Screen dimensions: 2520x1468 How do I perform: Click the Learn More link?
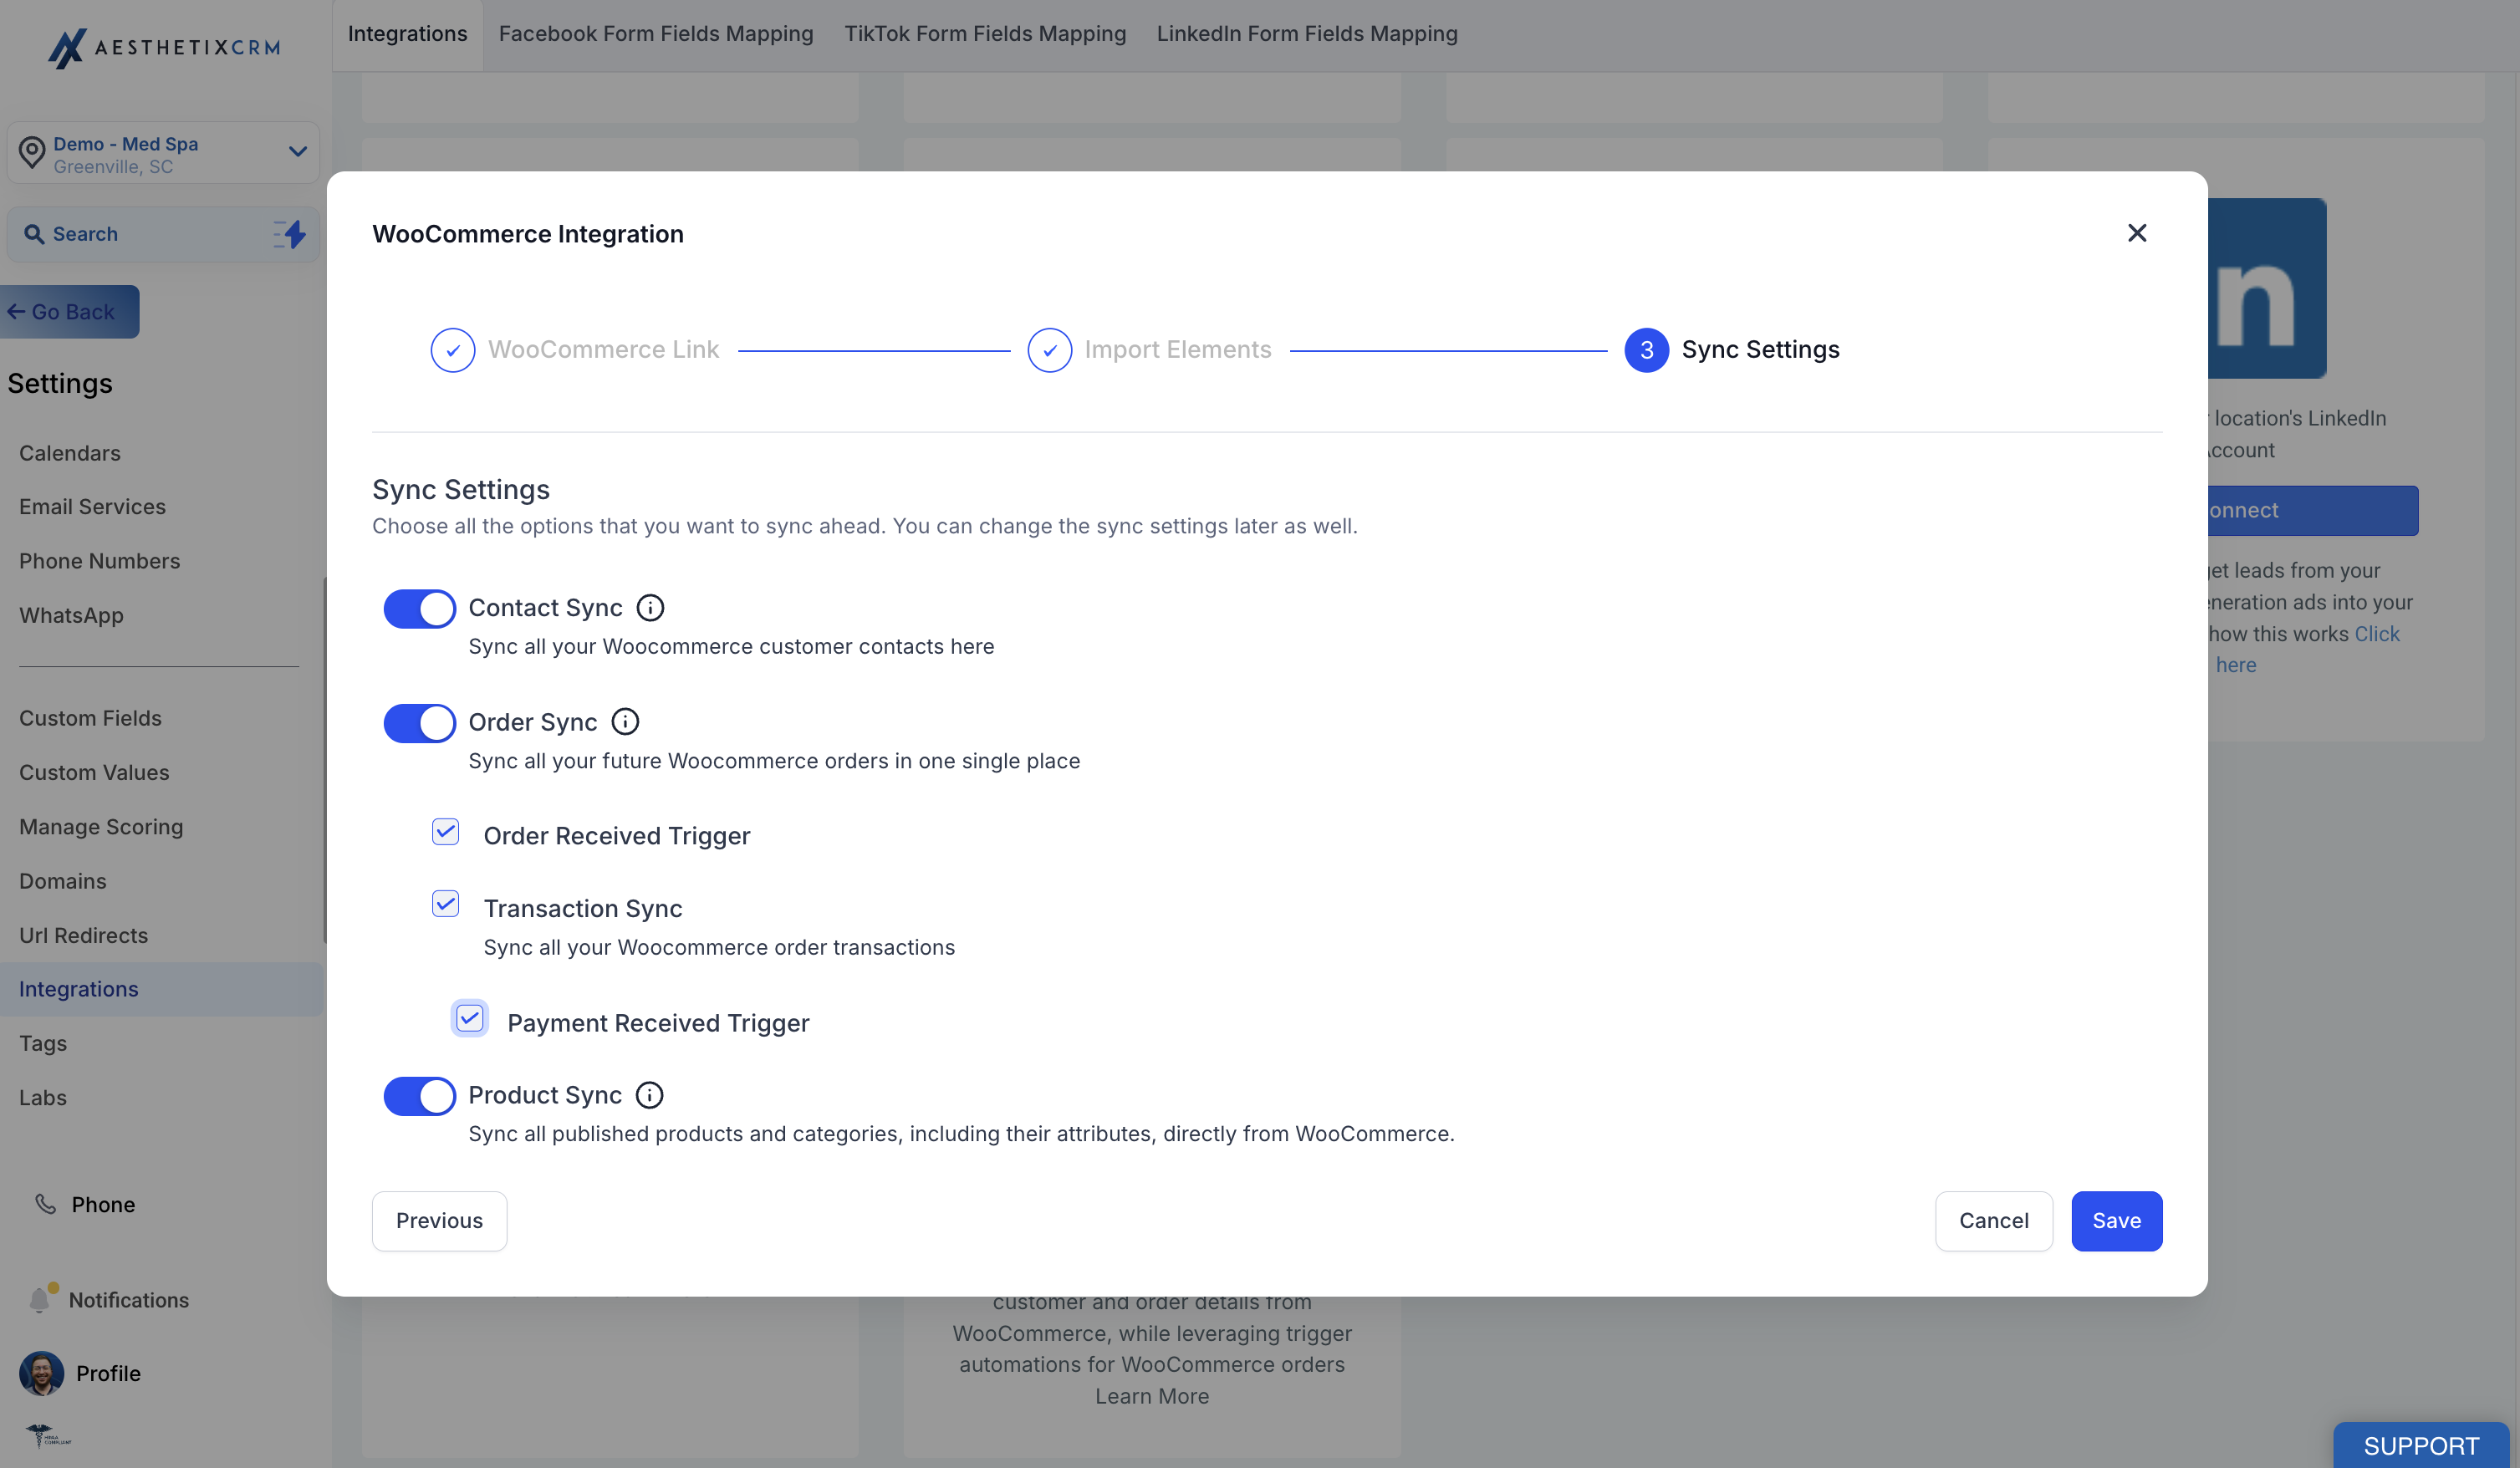[x=1152, y=1396]
